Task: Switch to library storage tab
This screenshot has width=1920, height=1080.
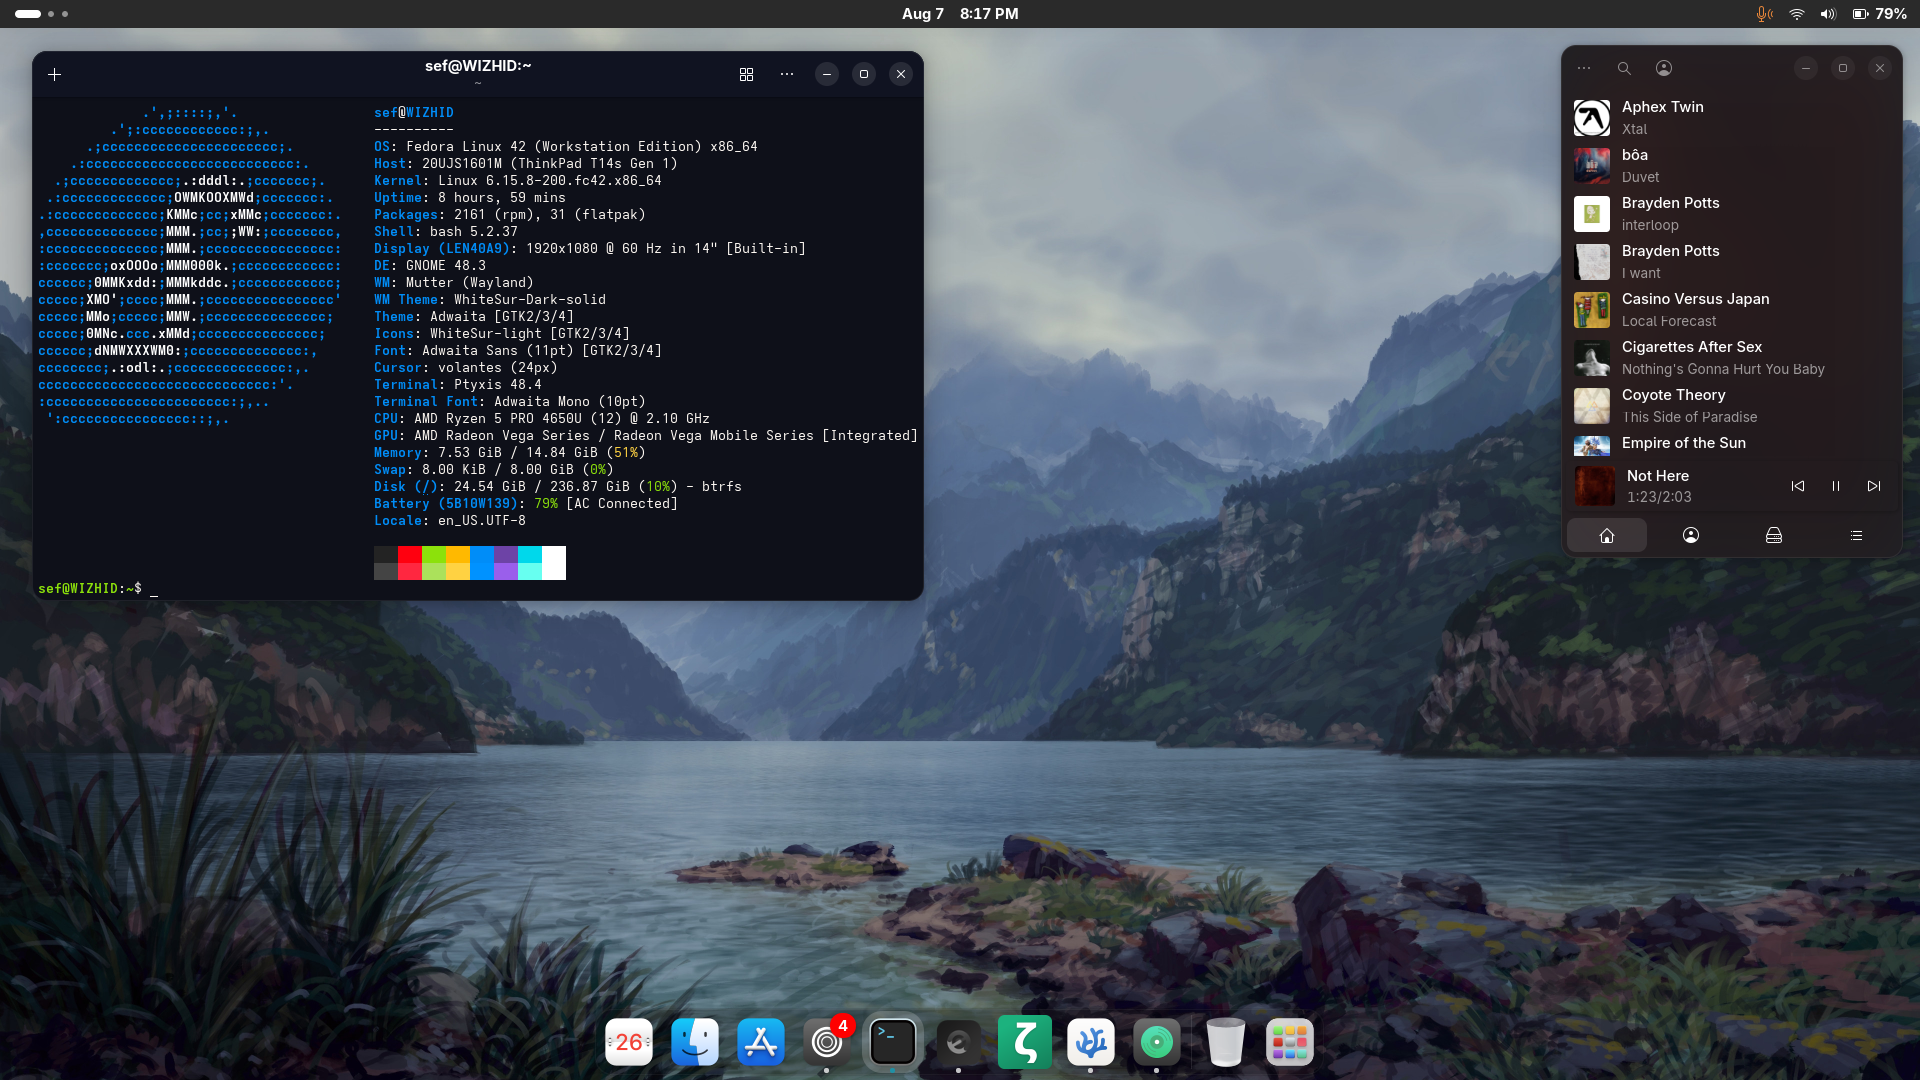Action: pyautogui.click(x=1774, y=536)
